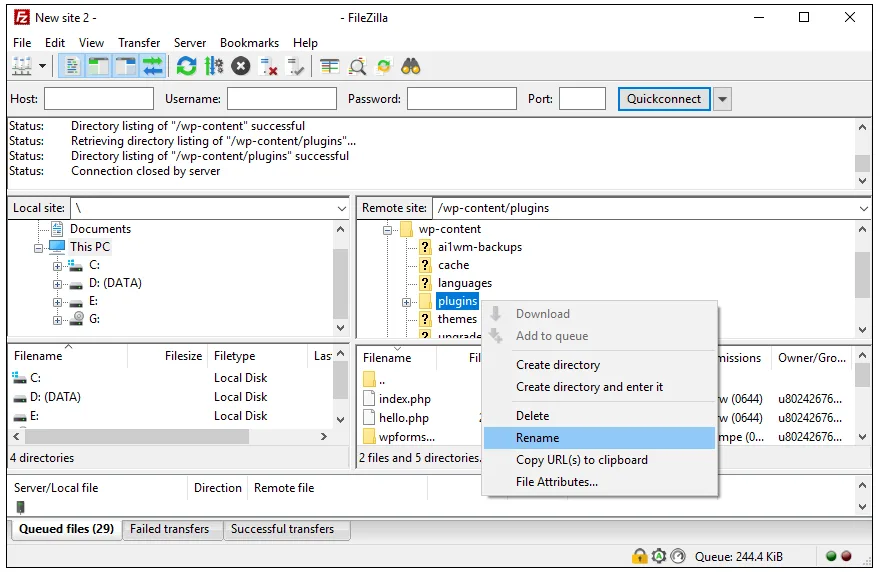Open Quickconnect history dropdown arrow
This screenshot has width=880, height=572.
point(722,99)
